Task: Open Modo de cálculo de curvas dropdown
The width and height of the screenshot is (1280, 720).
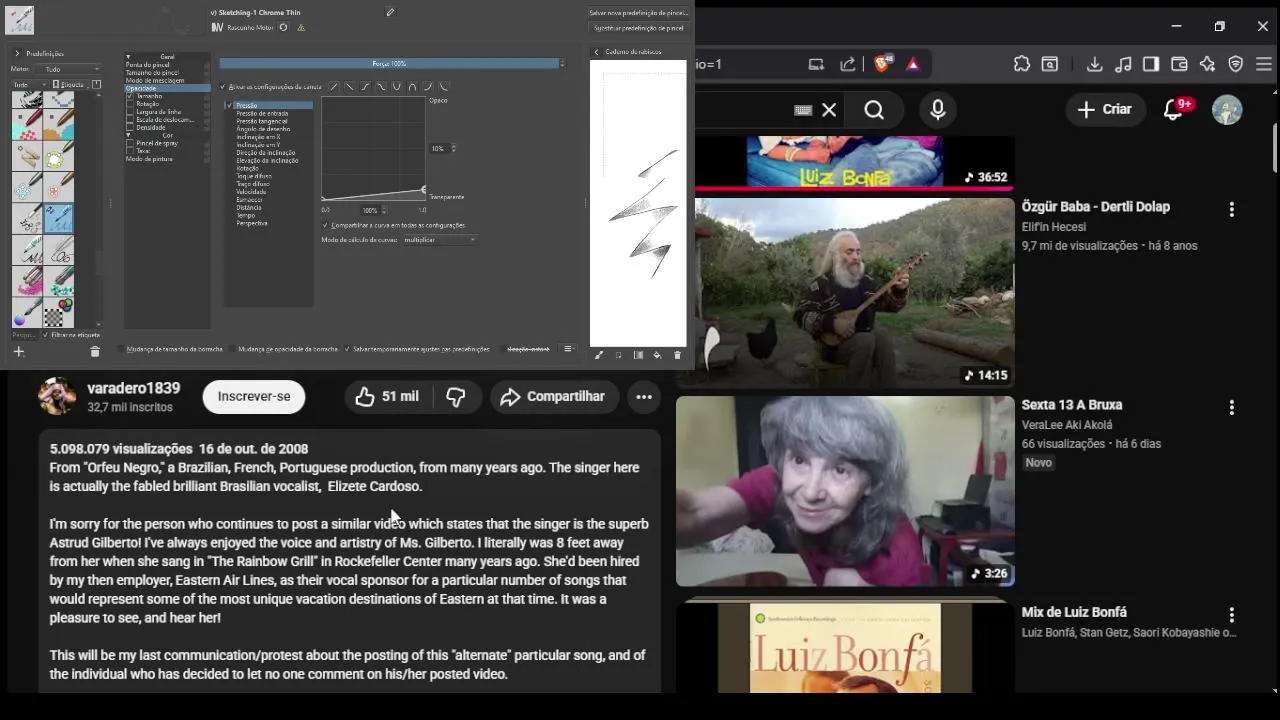Action: coord(440,240)
